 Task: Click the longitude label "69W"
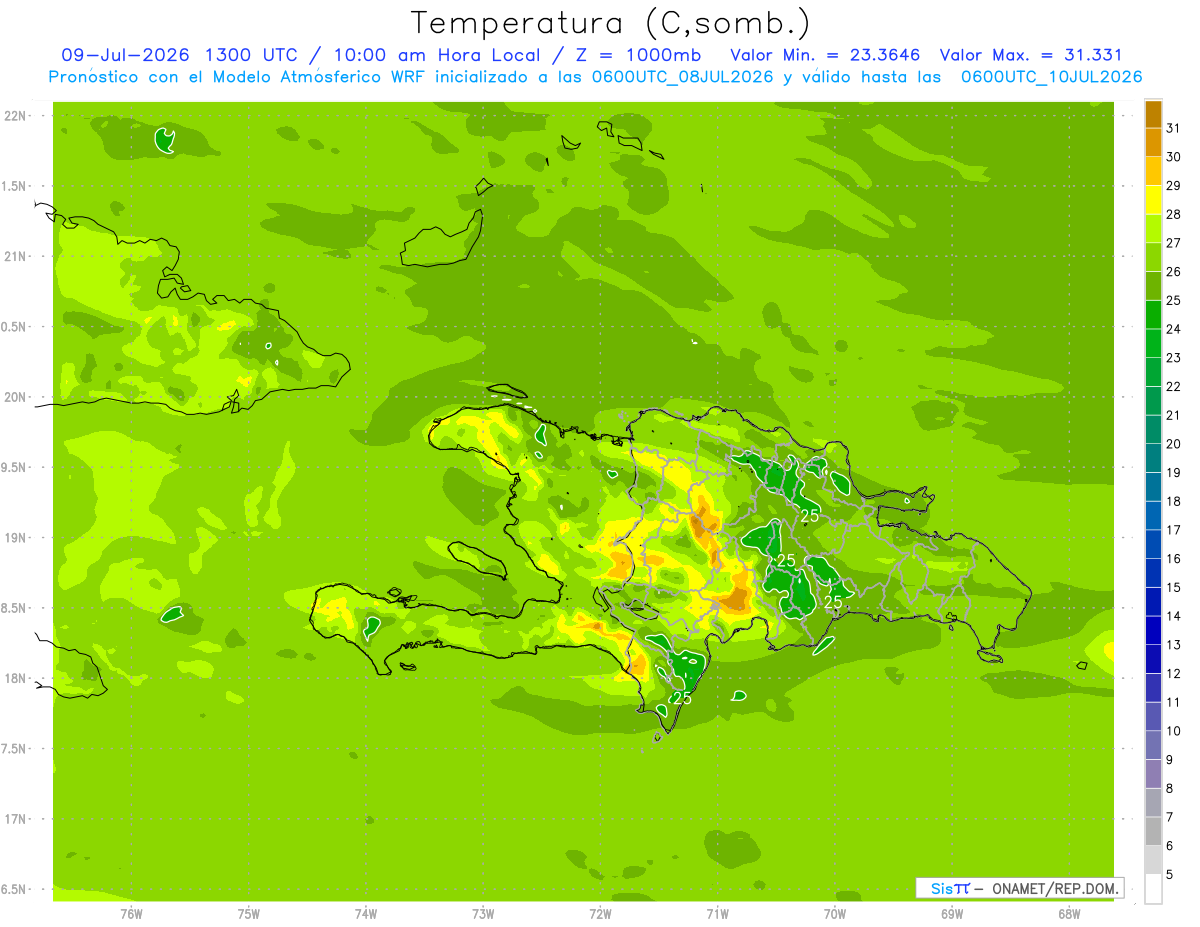pyautogui.click(x=952, y=914)
